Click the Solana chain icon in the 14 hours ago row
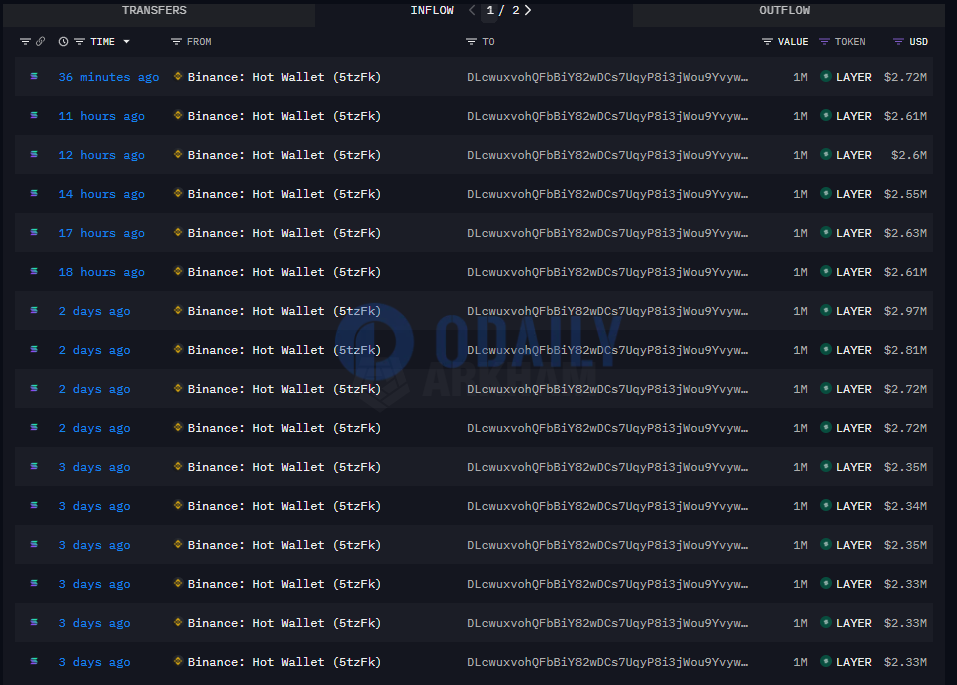 tap(34, 194)
